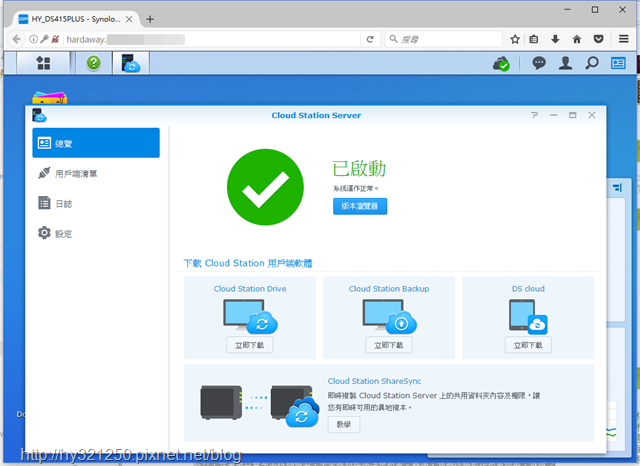Reload the page in Firefox

[370, 39]
